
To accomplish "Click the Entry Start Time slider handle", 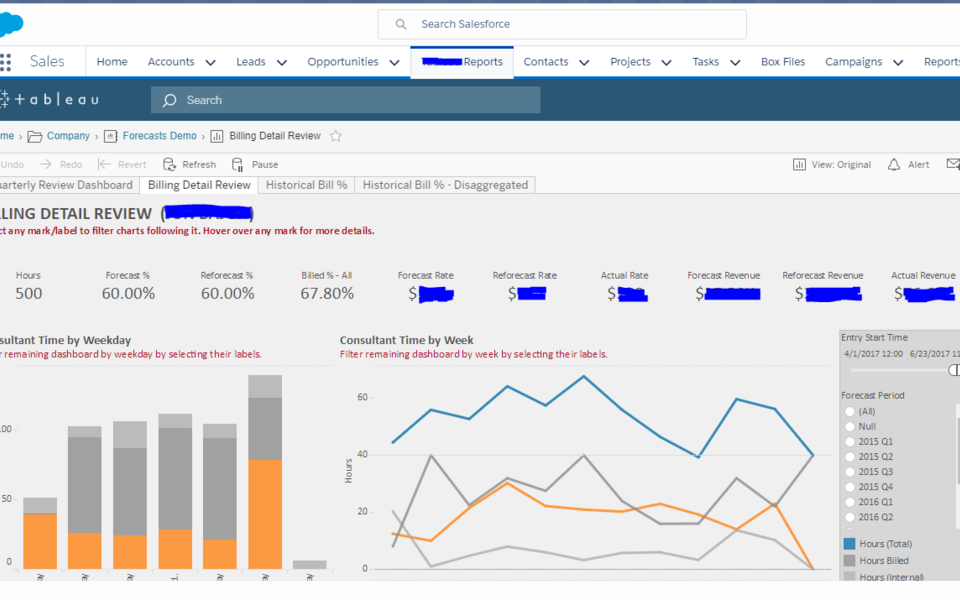I will (x=954, y=370).
